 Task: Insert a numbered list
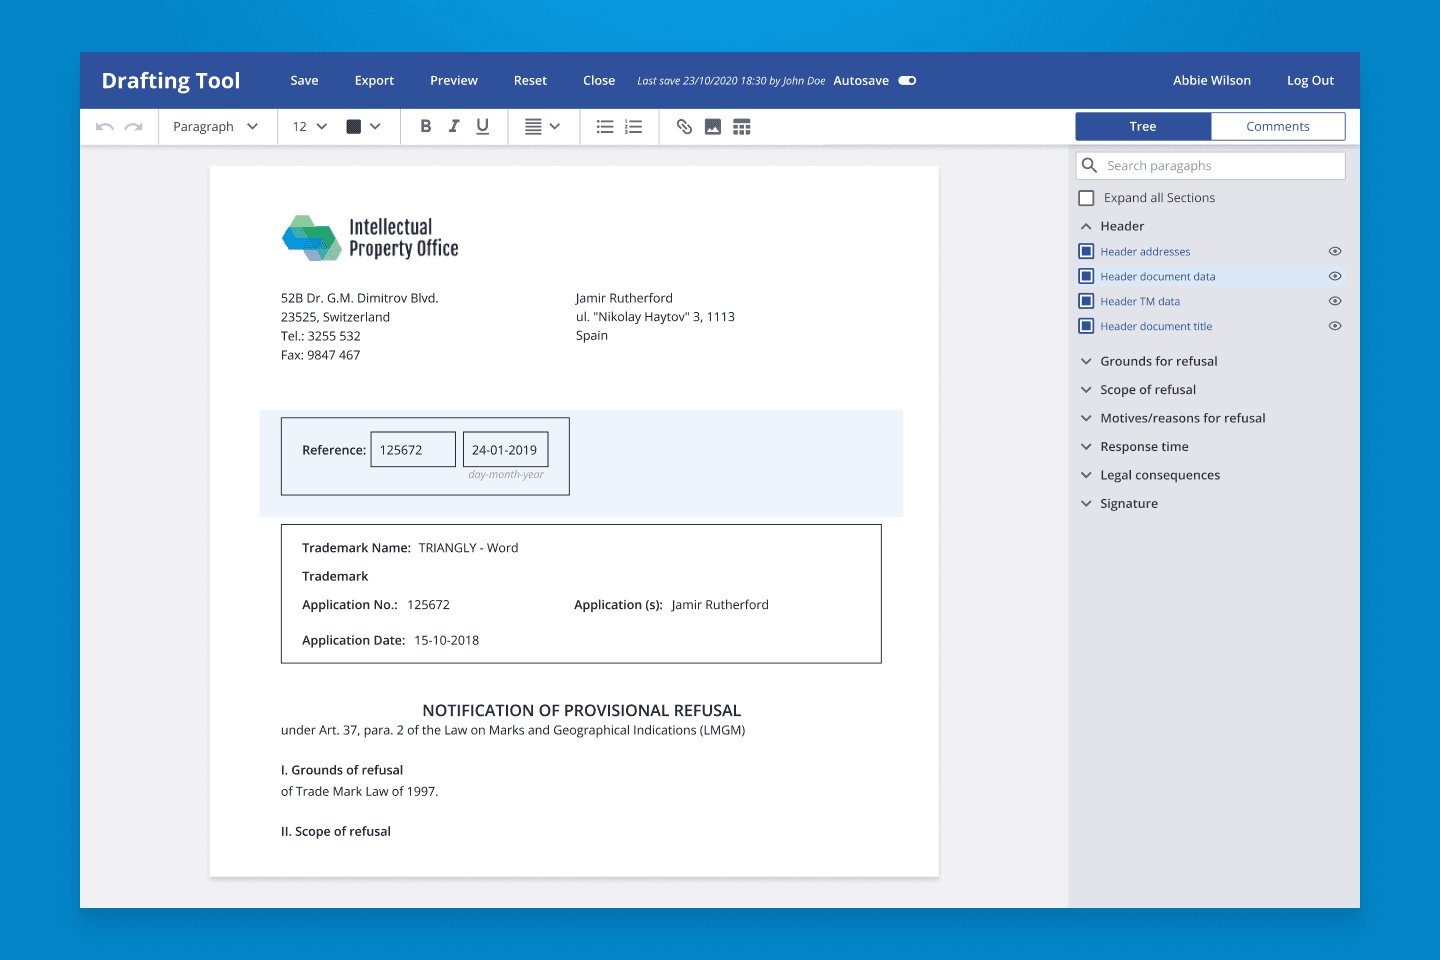point(633,127)
